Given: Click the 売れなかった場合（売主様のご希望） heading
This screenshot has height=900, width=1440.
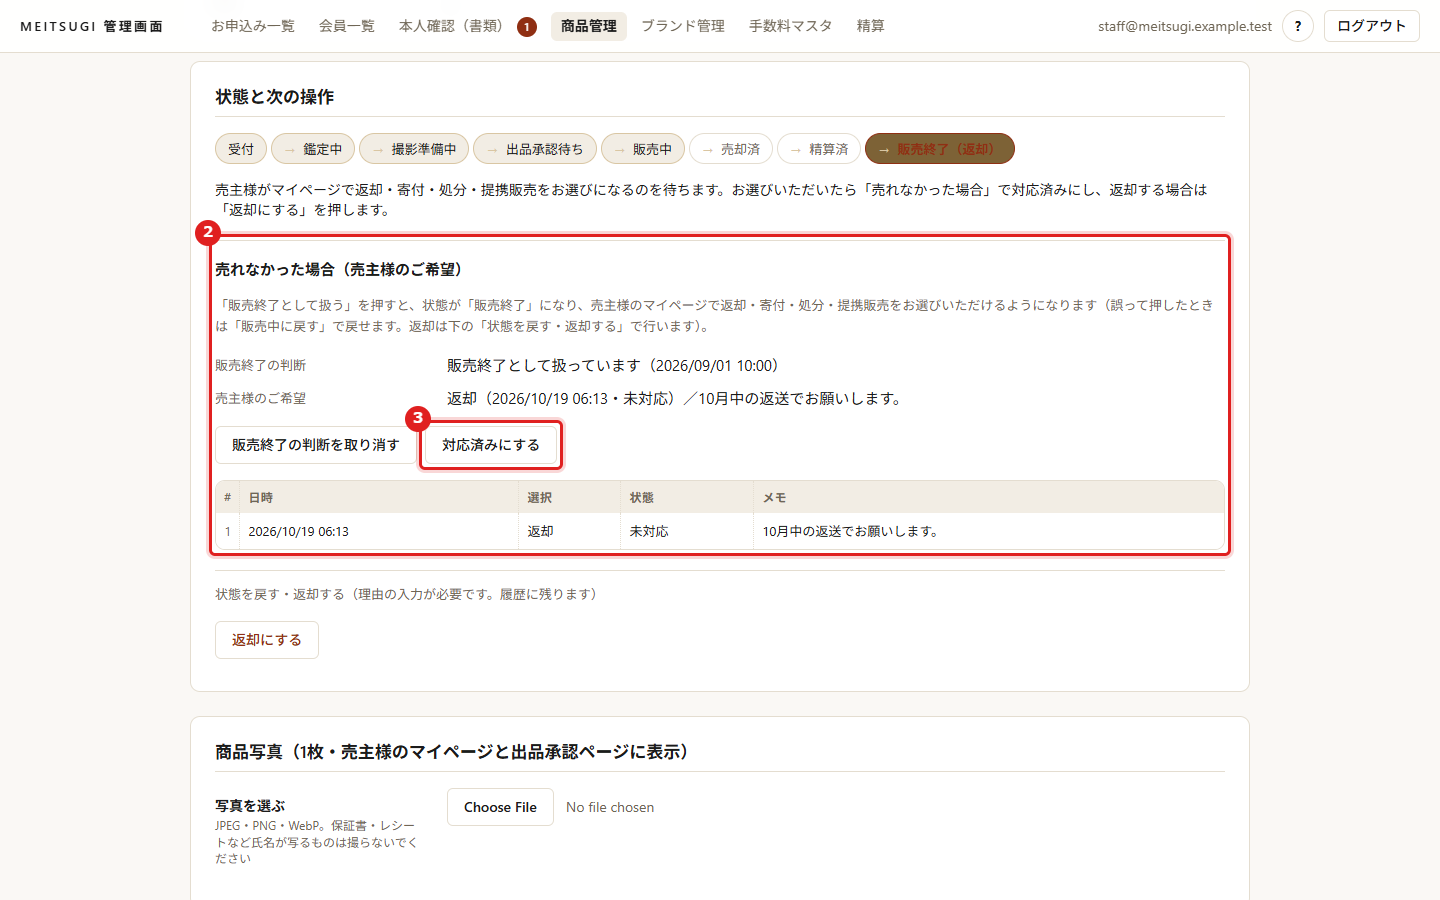Looking at the screenshot, I should 339,270.
